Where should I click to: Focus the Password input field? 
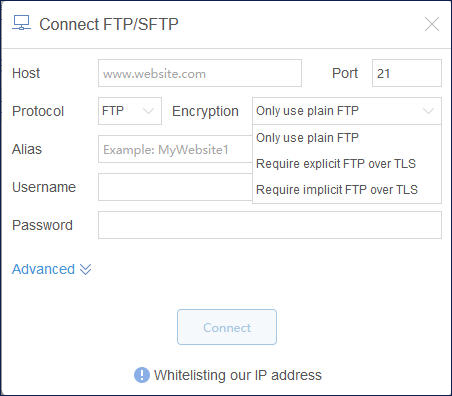point(270,225)
